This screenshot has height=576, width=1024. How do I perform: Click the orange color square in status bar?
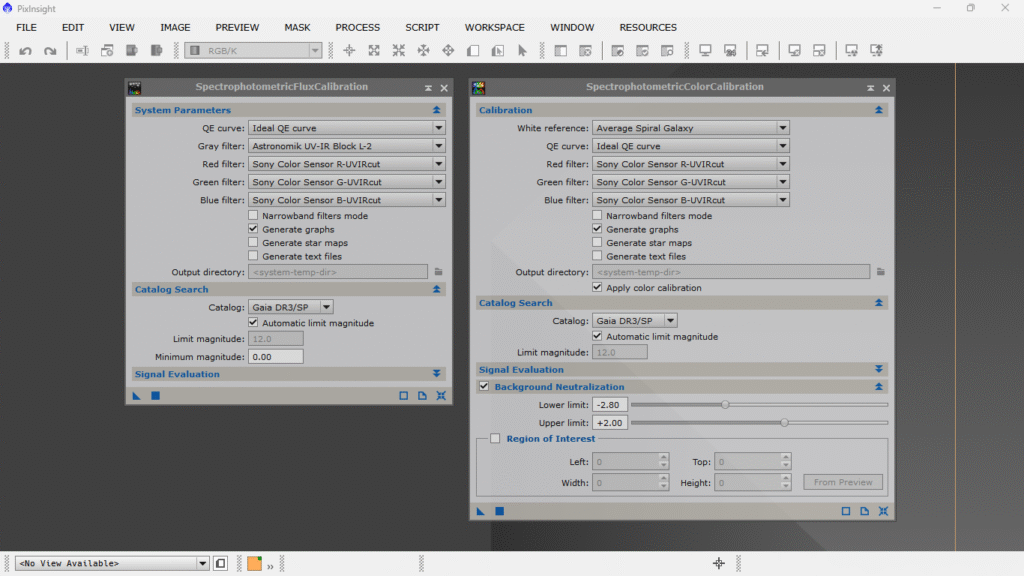tap(255, 563)
